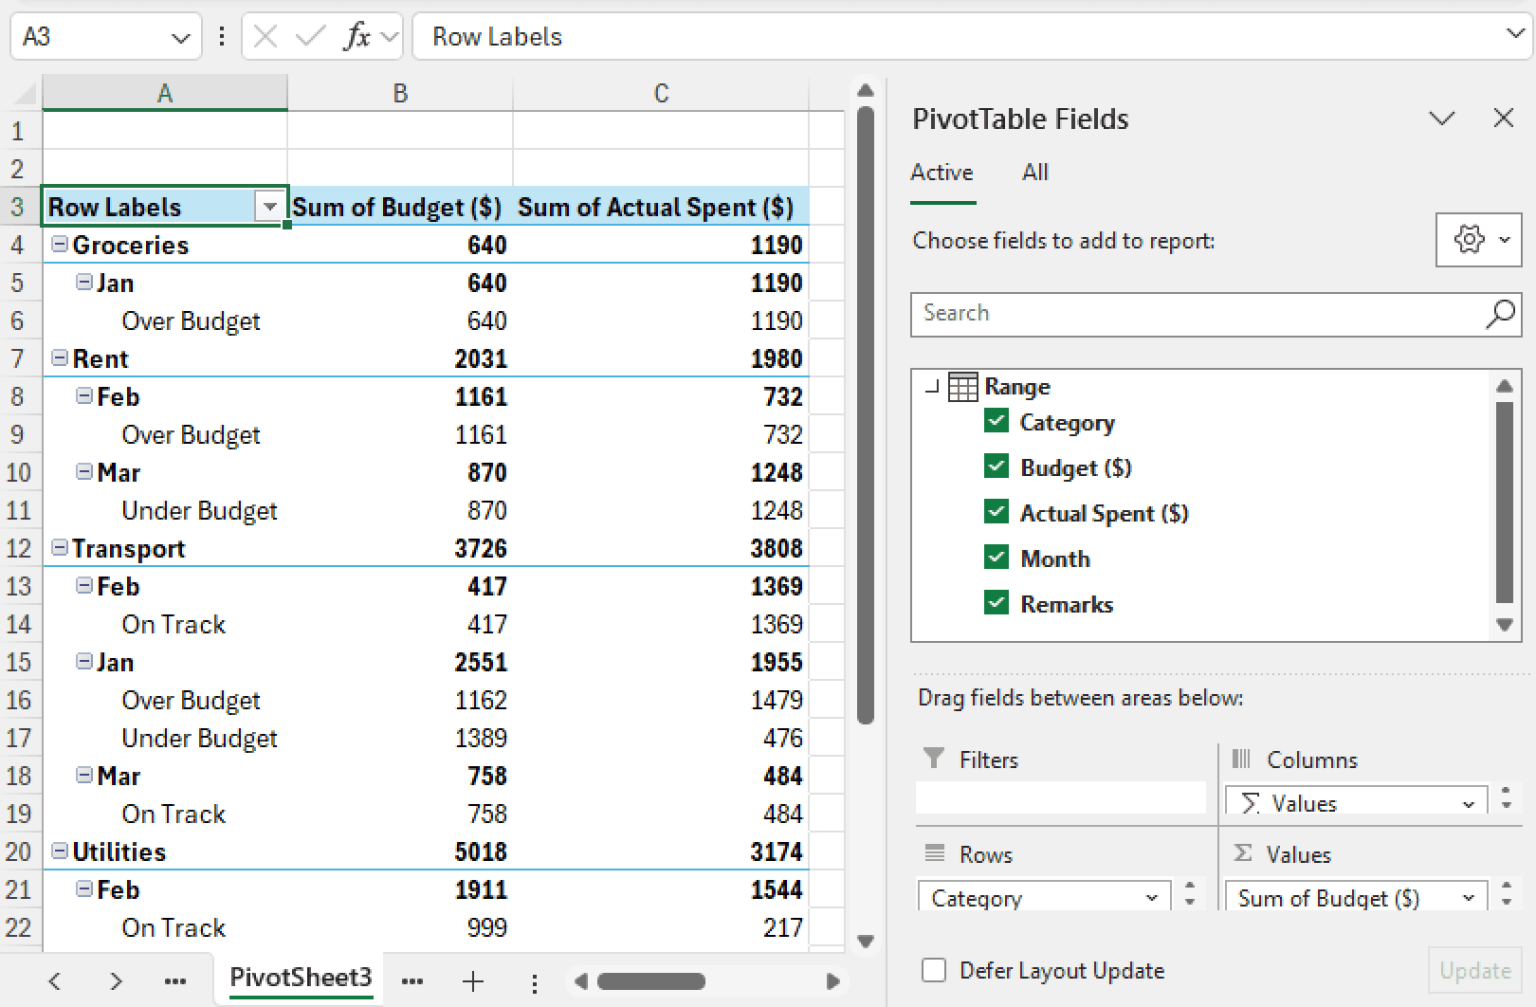Click the search magnifier icon in fields pane
The image size is (1536, 1007).
[x=1498, y=314]
